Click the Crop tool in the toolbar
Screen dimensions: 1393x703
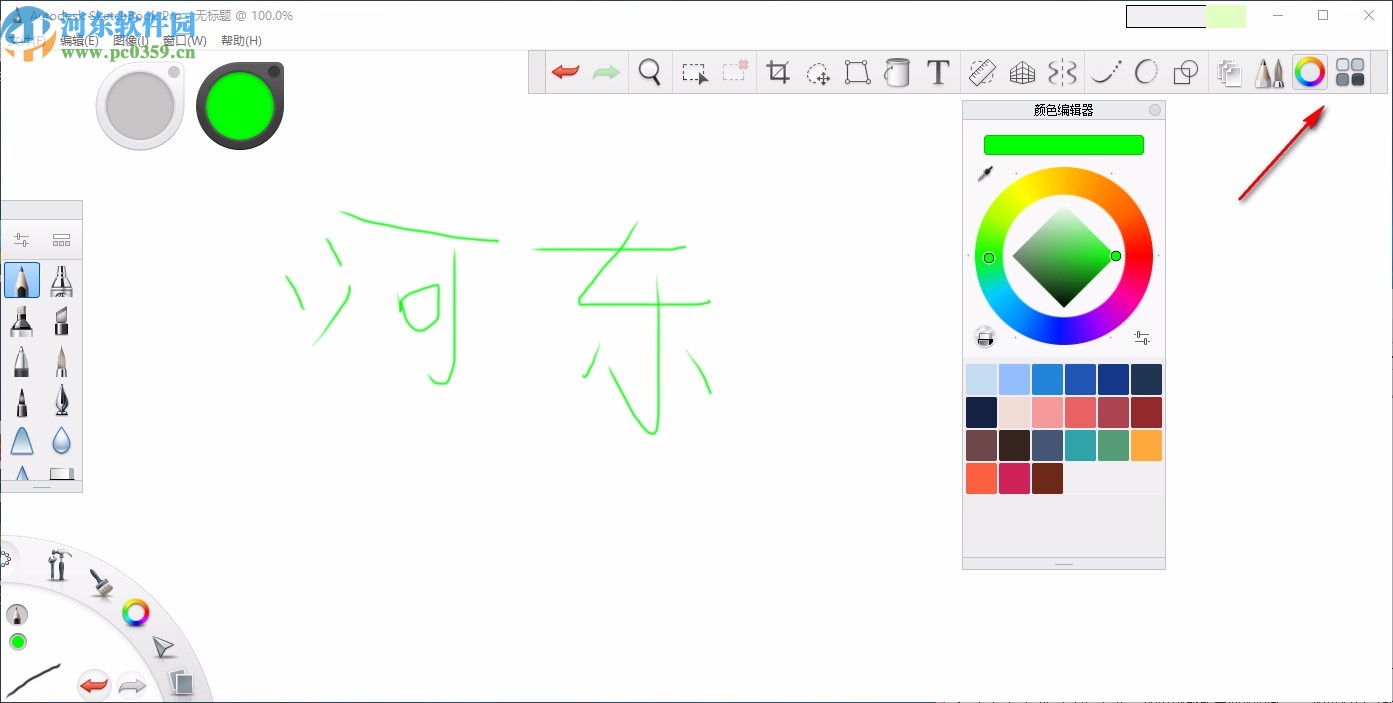pos(777,71)
